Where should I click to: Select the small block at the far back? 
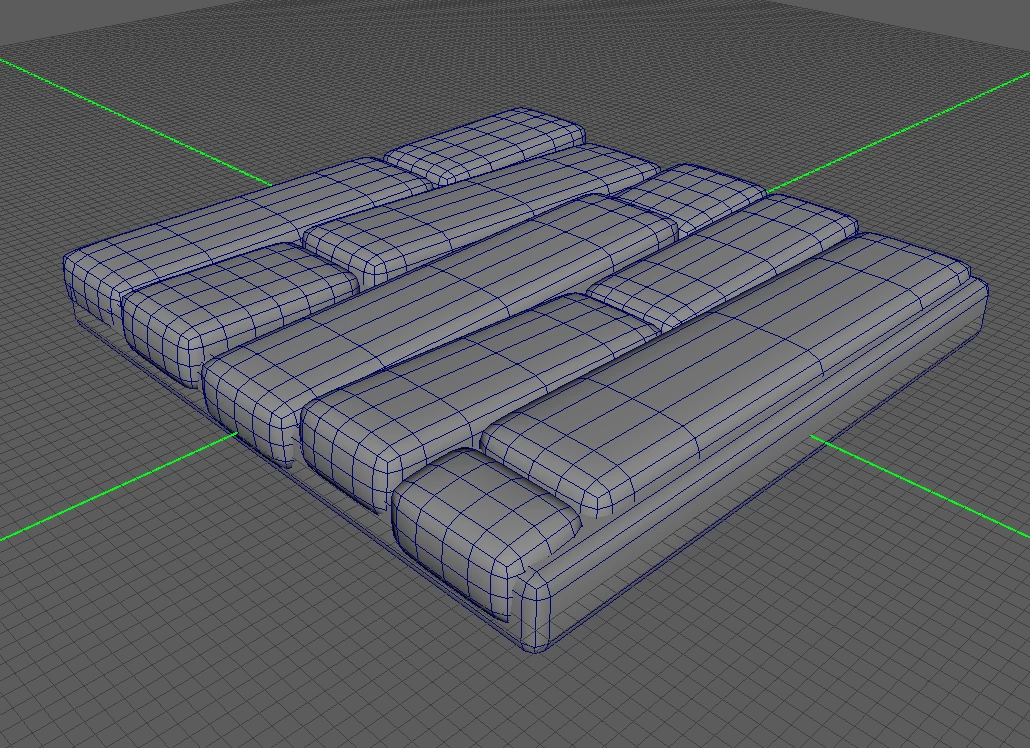tap(484, 147)
